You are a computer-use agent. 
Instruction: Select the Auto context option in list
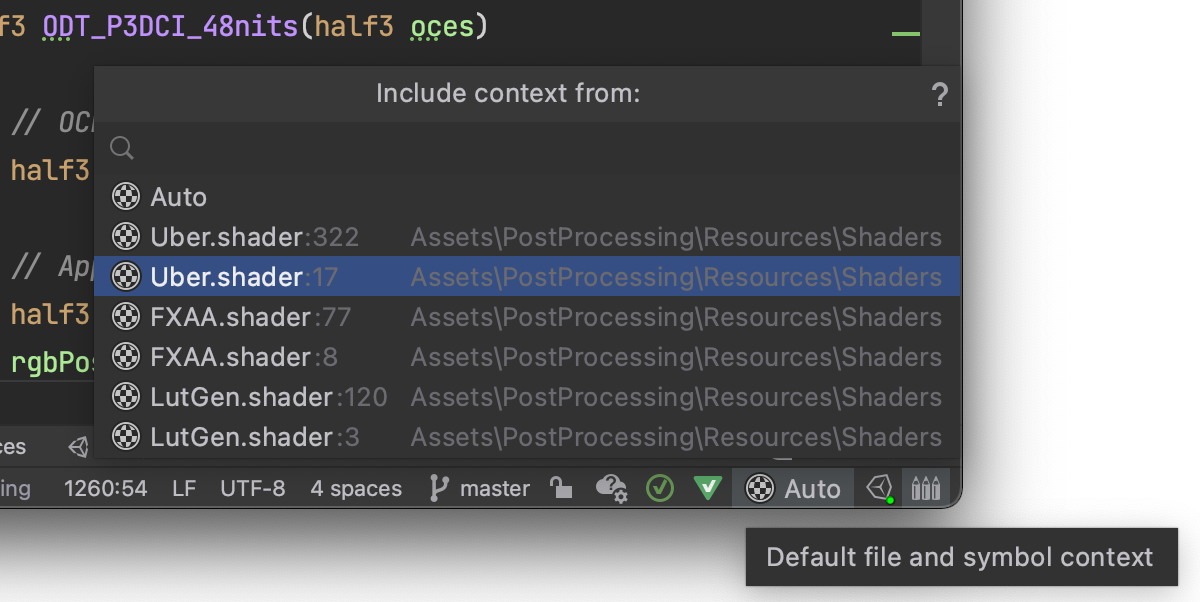(x=527, y=196)
